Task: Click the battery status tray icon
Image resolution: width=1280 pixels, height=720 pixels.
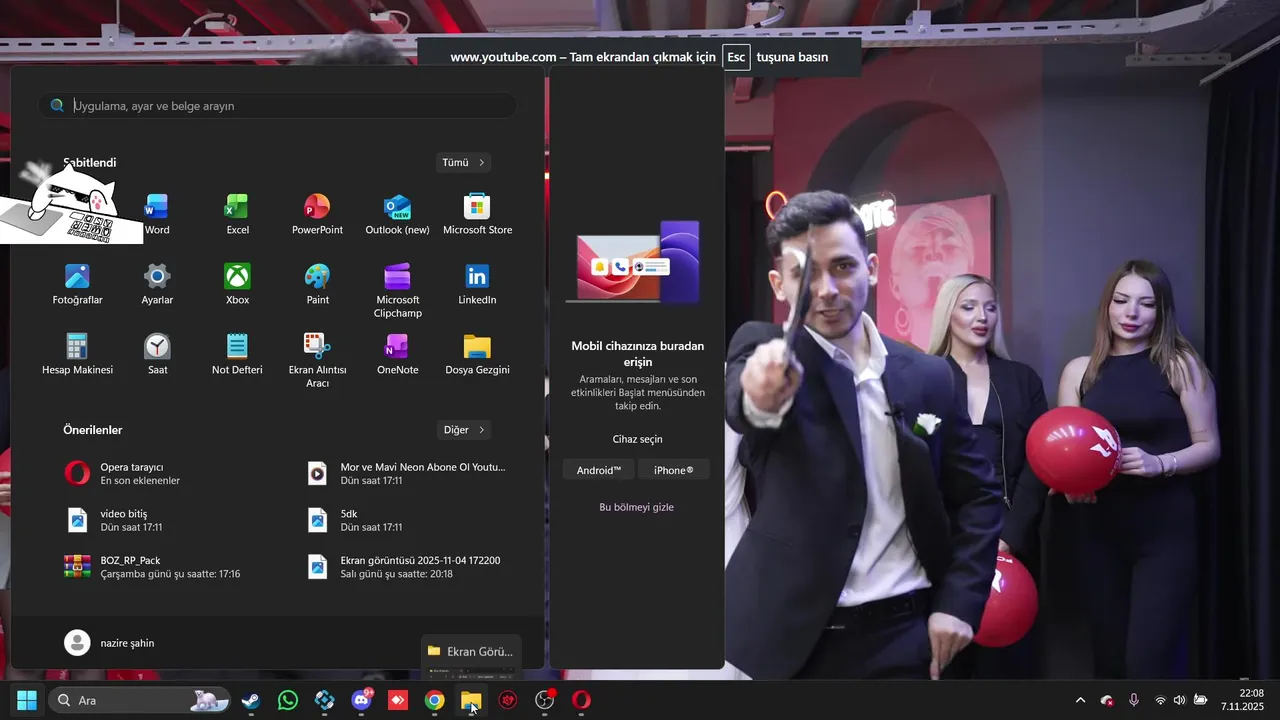Action: pyautogui.click(x=1200, y=700)
